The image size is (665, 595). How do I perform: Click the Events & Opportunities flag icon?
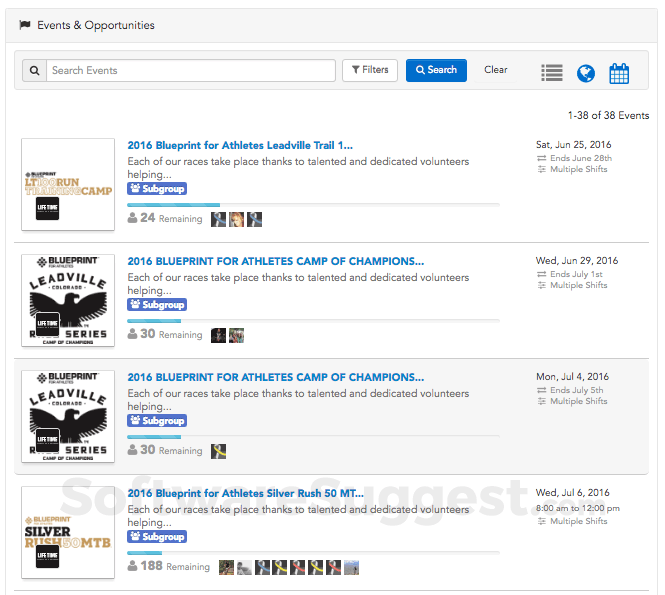pos(25,25)
